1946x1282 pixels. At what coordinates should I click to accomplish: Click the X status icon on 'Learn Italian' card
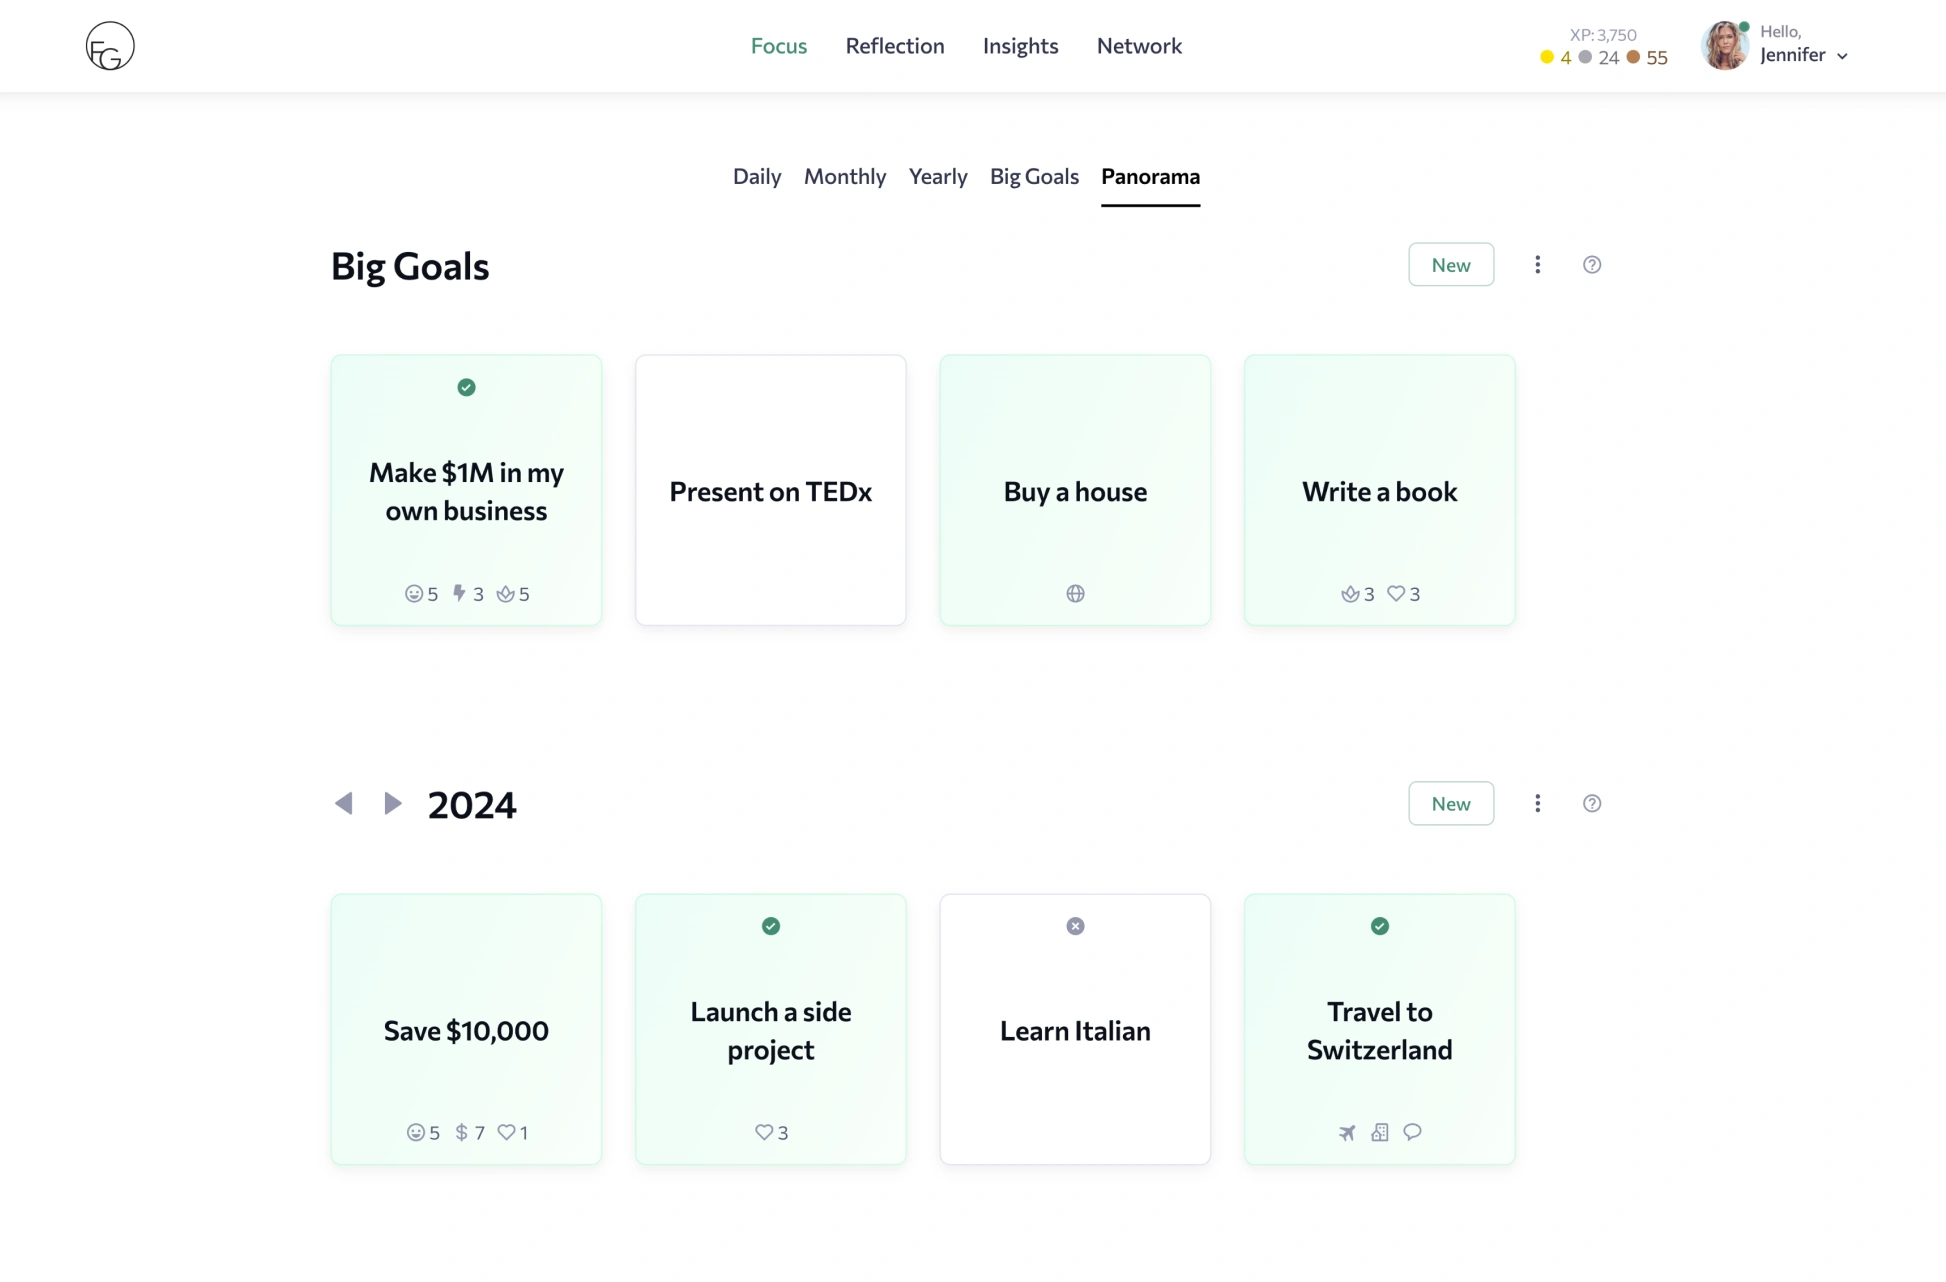(x=1076, y=926)
